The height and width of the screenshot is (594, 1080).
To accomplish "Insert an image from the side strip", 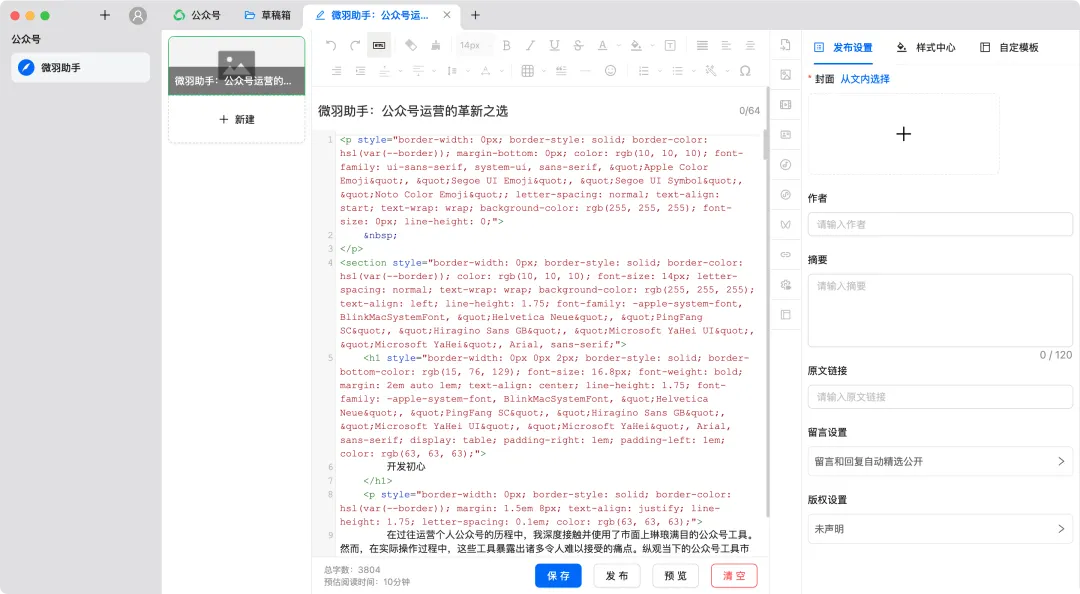I will tap(785, 74).
